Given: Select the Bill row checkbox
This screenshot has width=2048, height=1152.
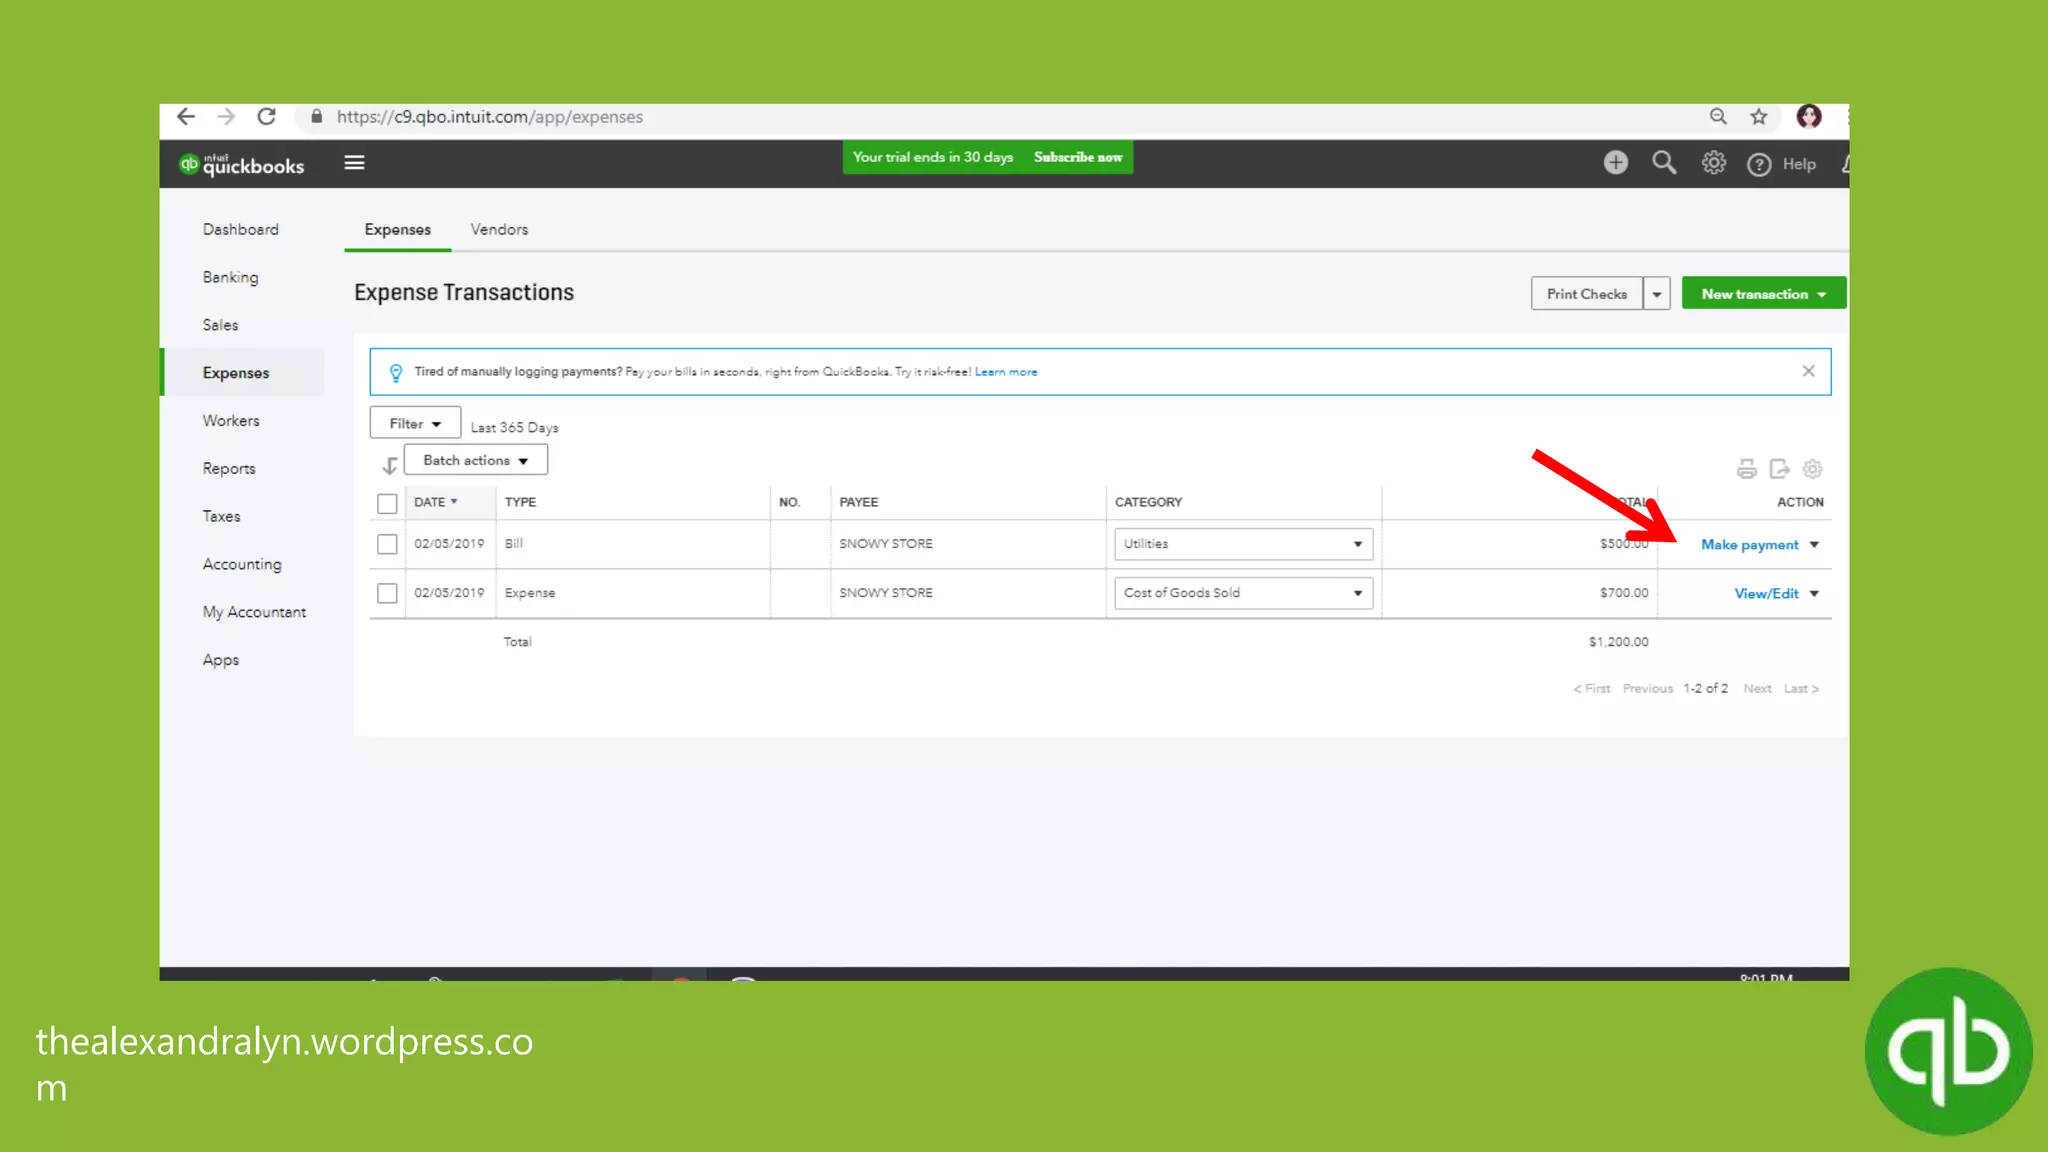Looking at the screenshot, I should 387,544.
